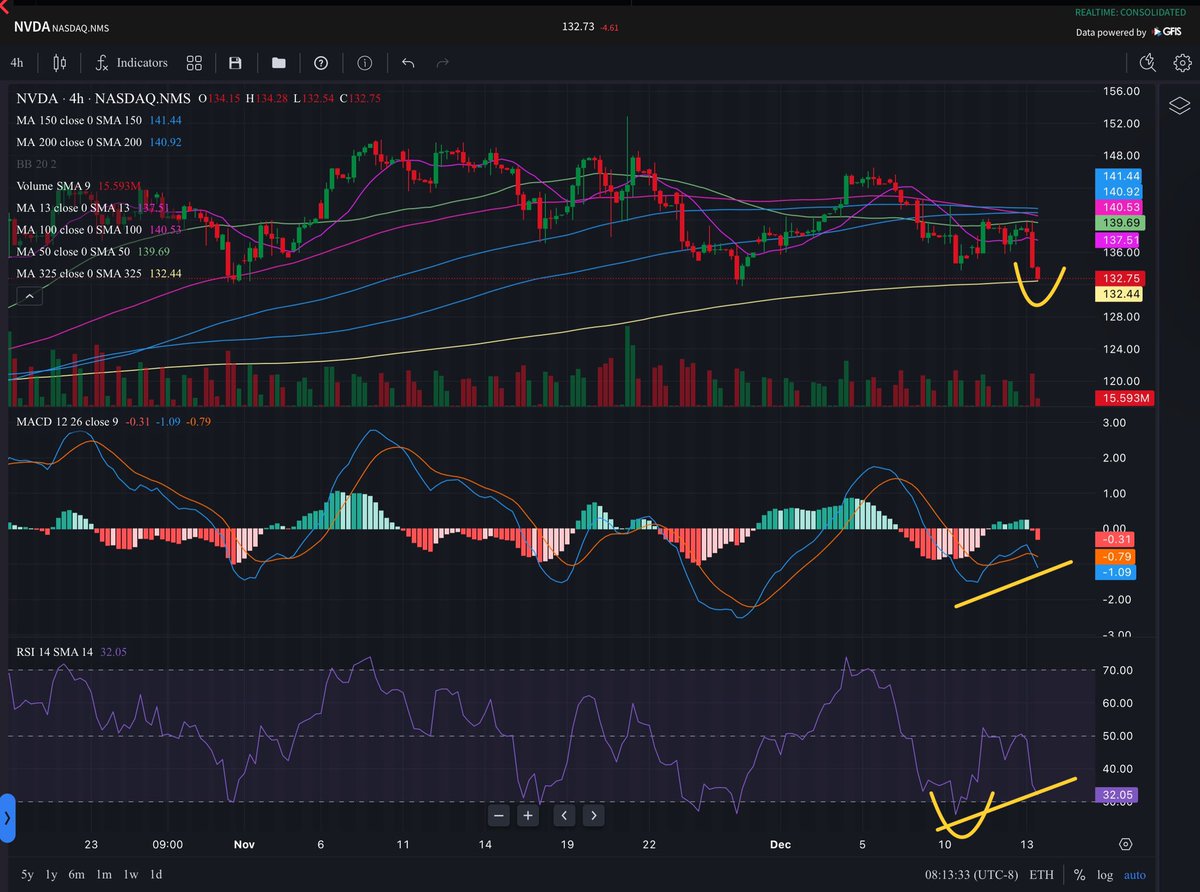Select the MA 200 SMA legend entry

pyautogui.click(x=99, y=142)
